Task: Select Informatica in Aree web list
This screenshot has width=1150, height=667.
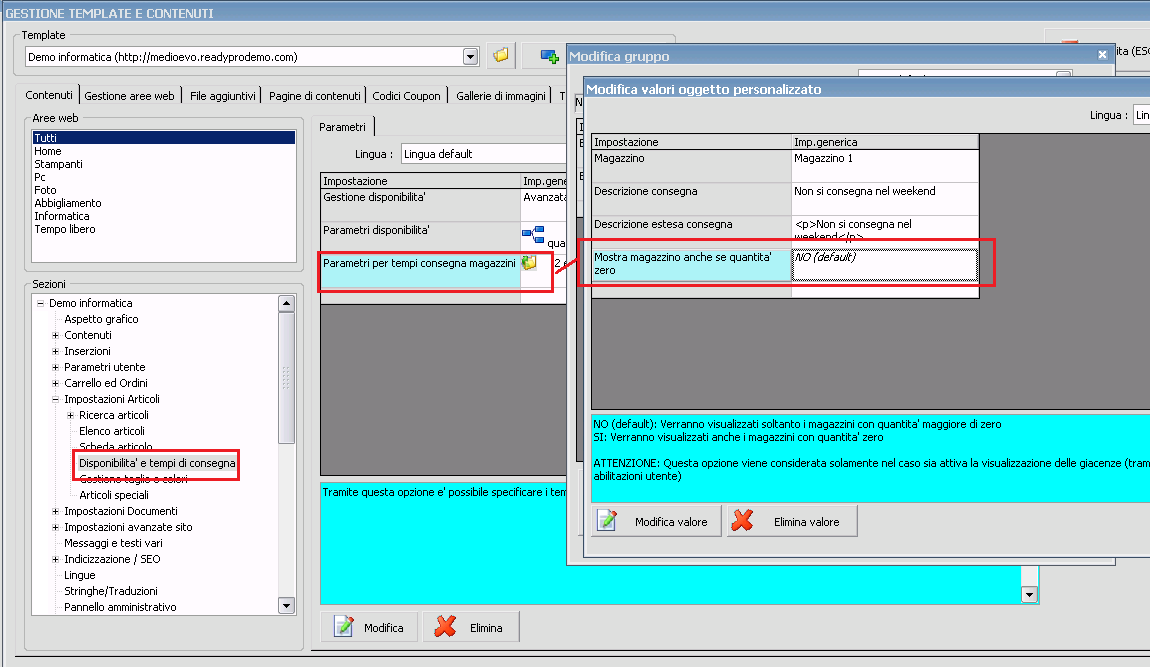Action: coord(164,216)
